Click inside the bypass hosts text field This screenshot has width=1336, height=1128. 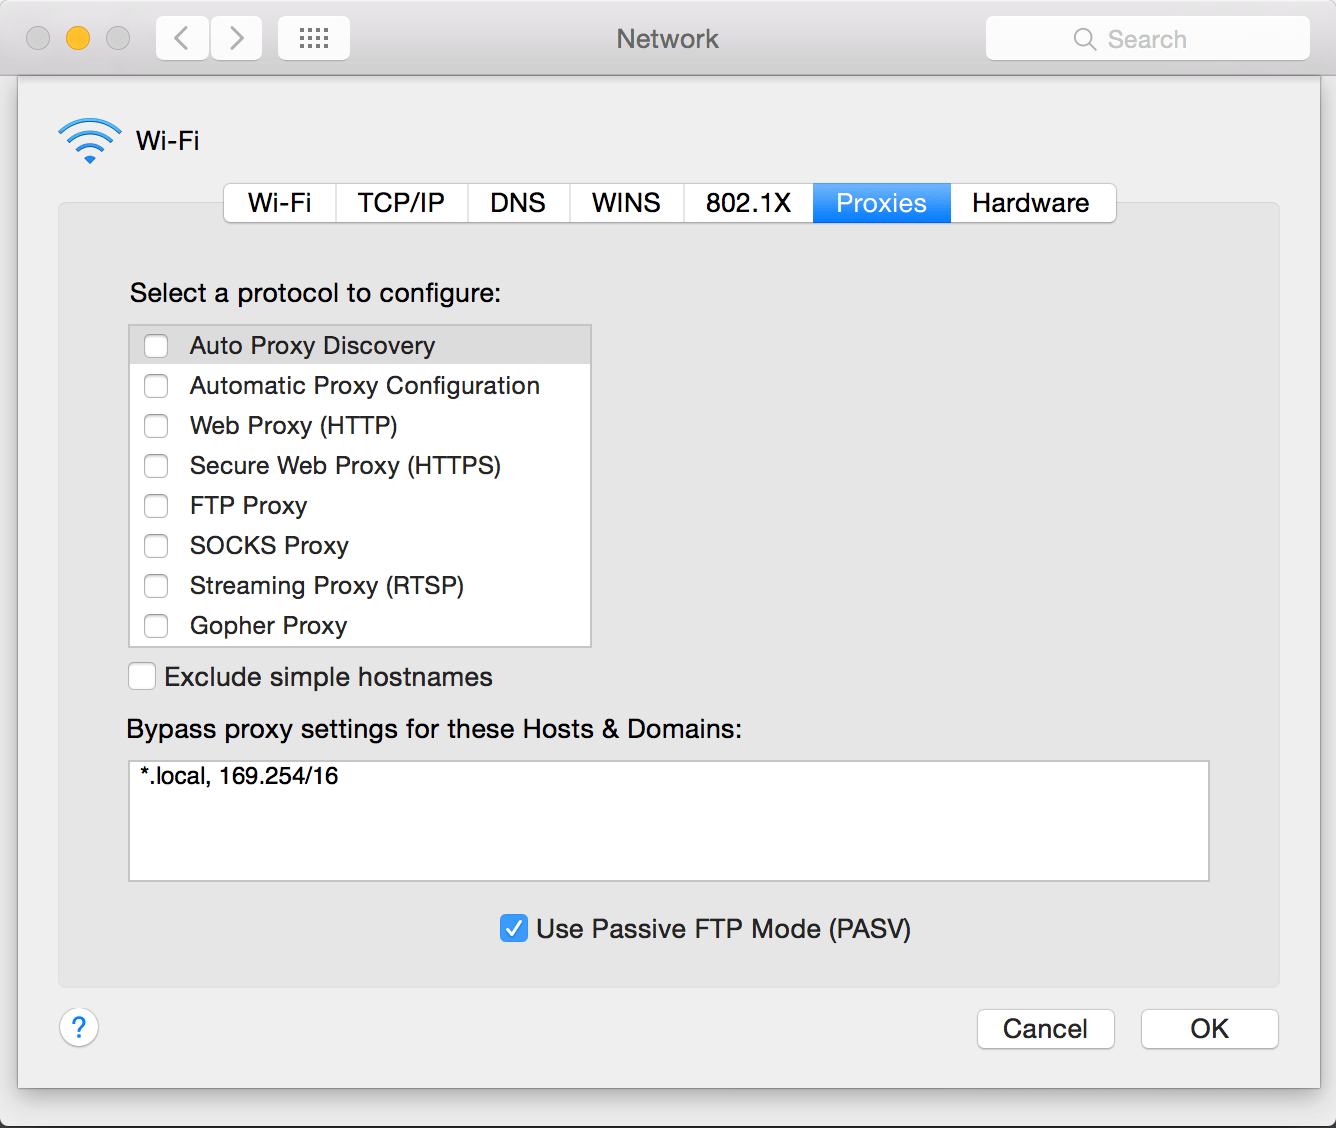668,820
